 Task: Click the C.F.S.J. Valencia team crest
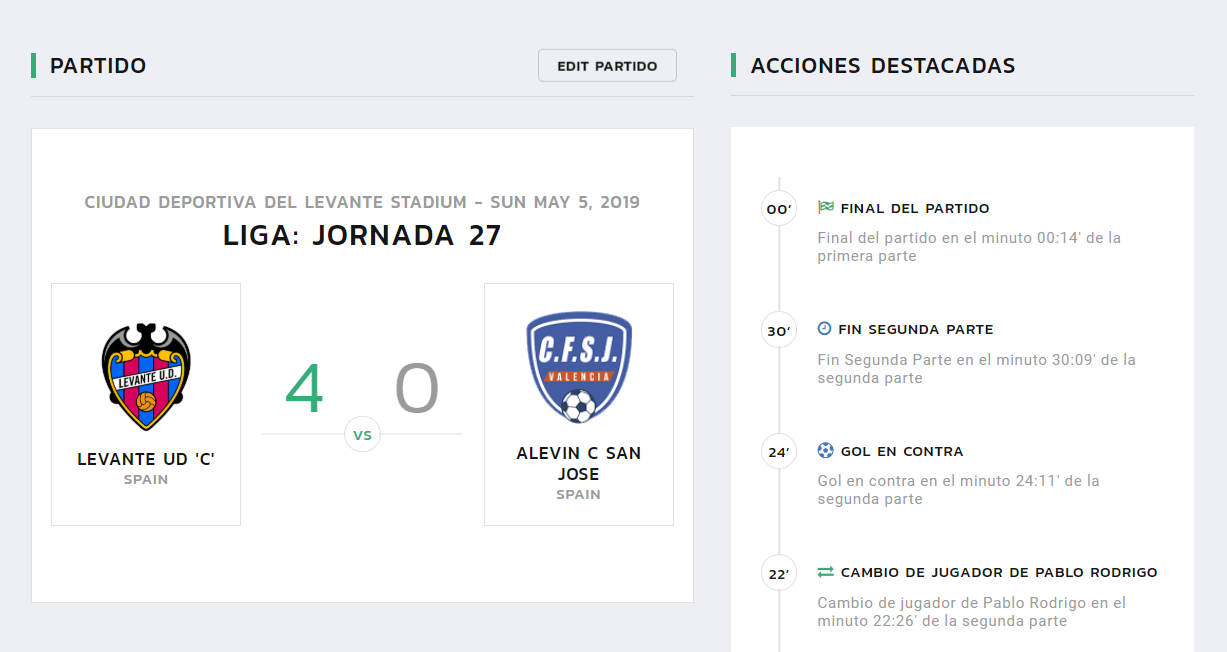[579, 367]
